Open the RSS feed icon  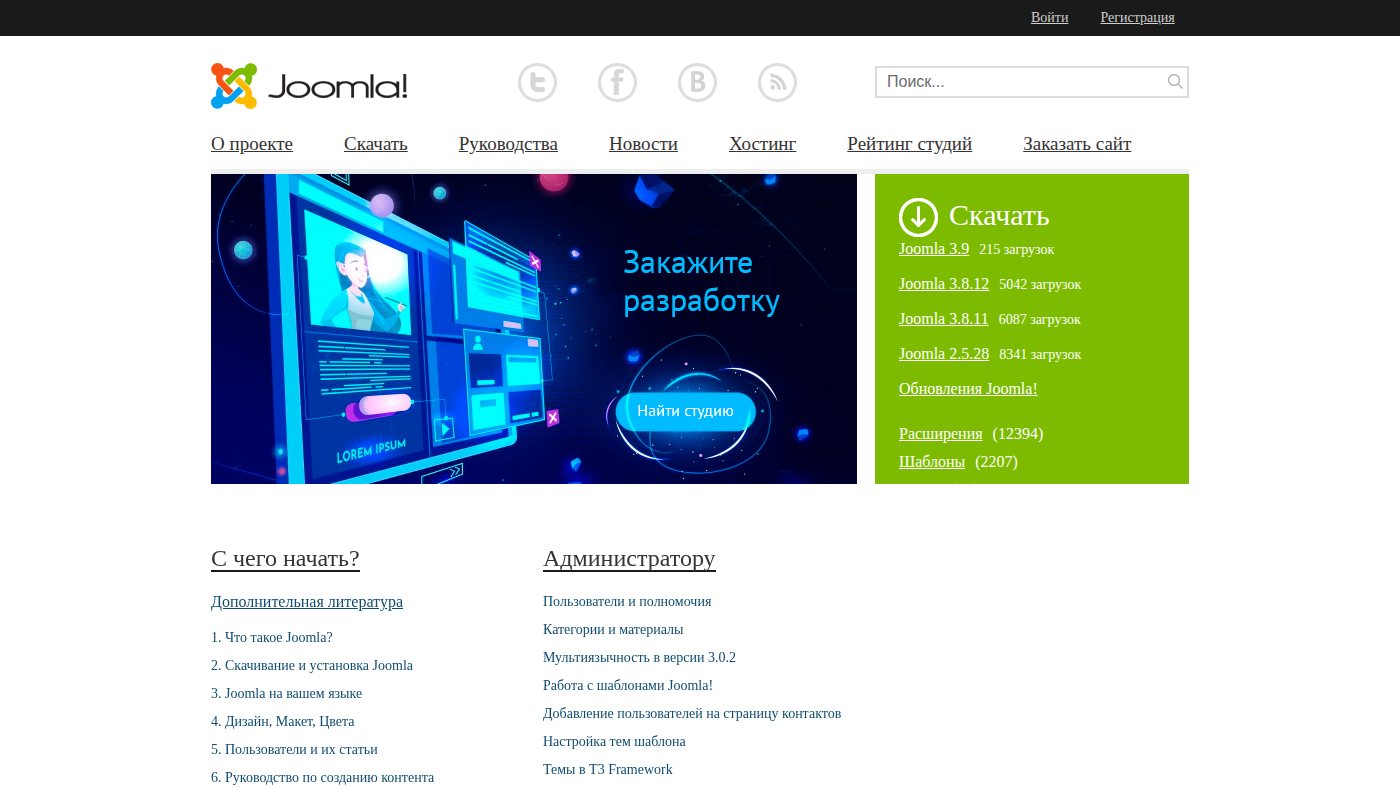point(777,82)
